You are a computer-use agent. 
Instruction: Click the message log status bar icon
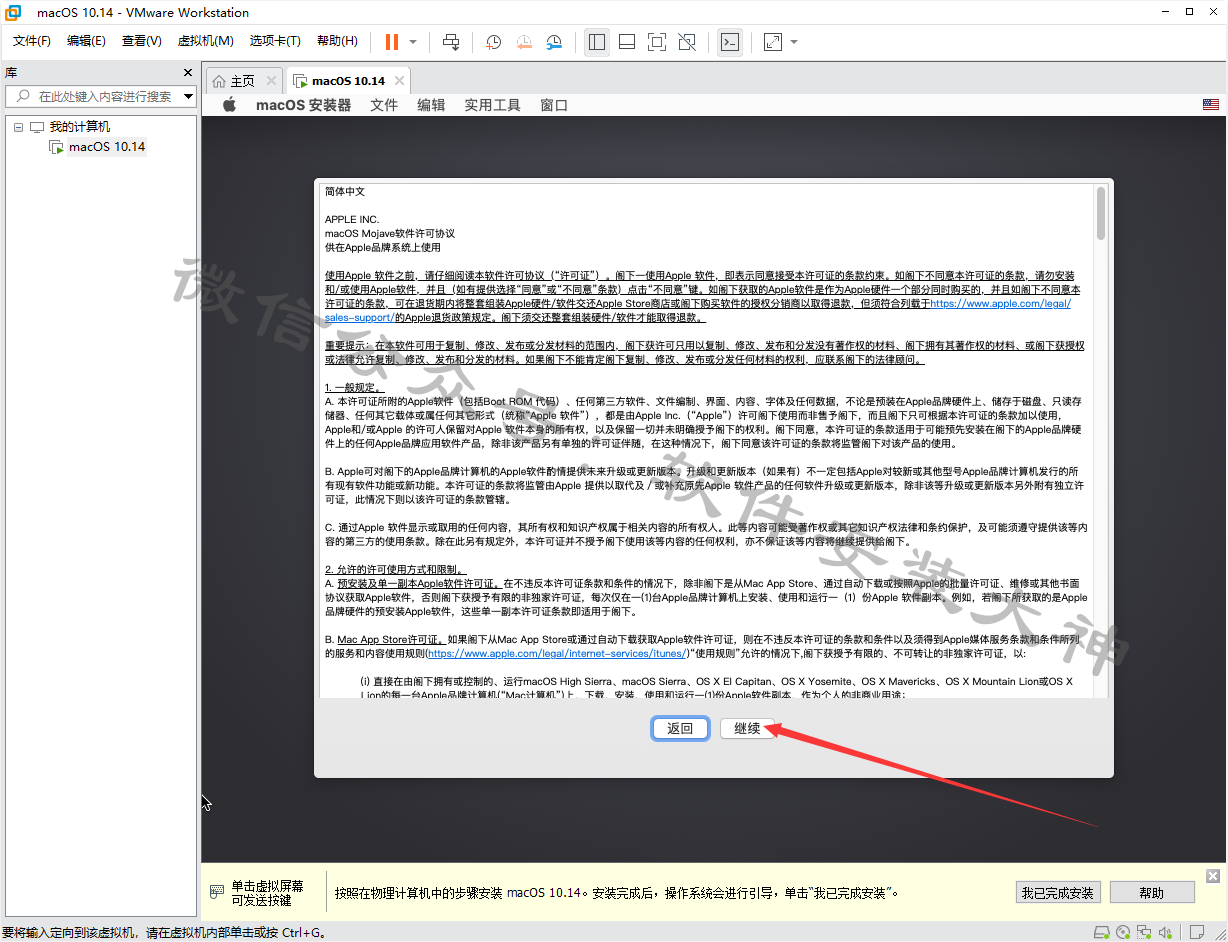pos(1197,932)
